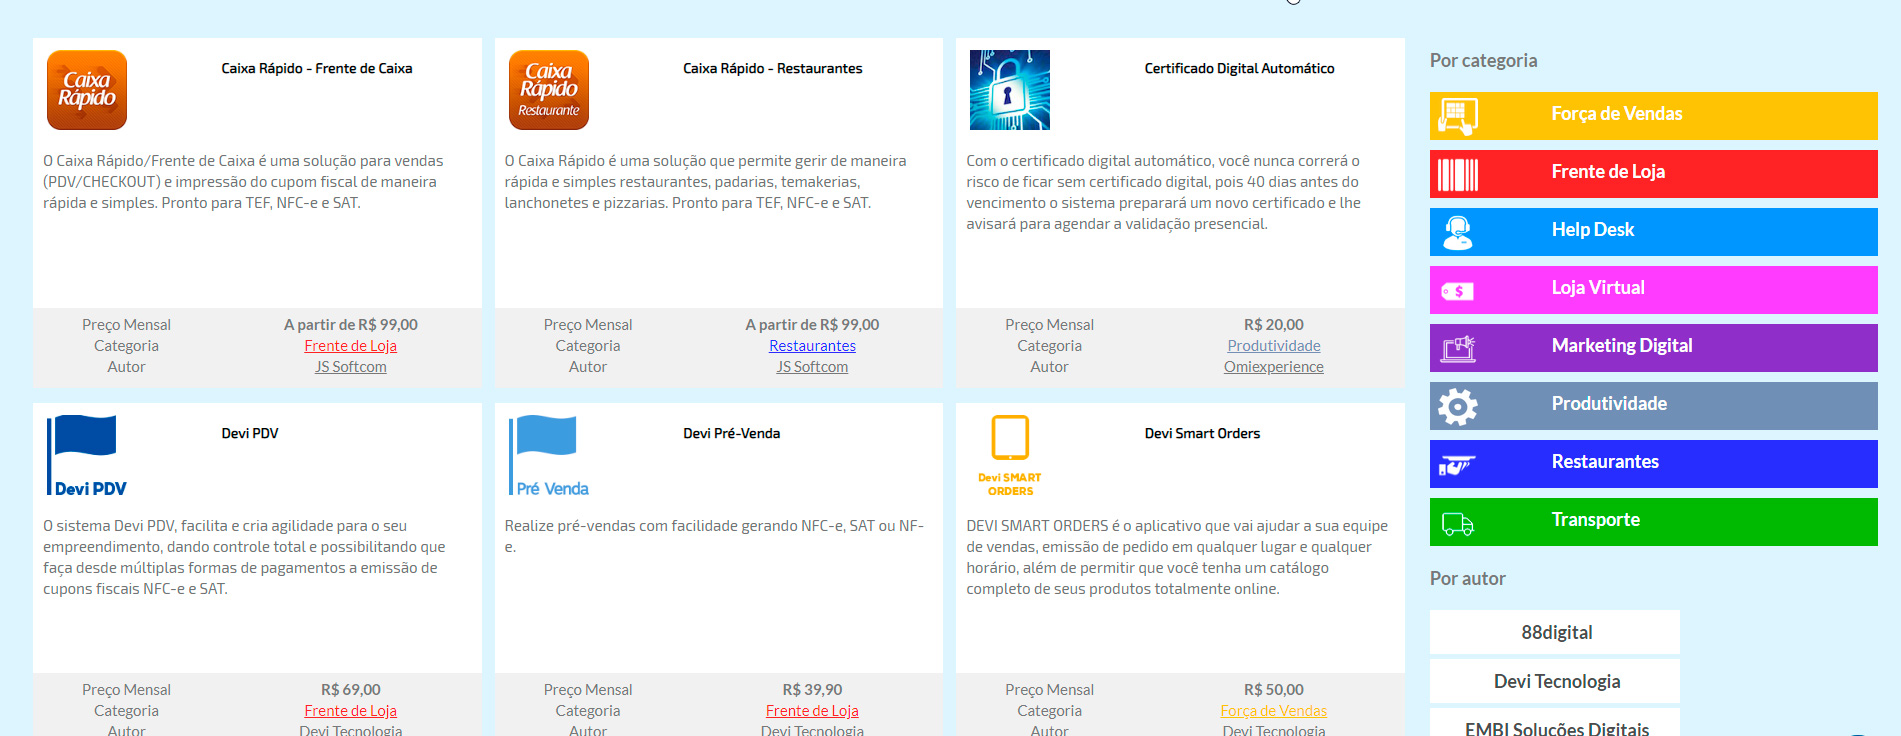
Task: Click the price R$ 50,00
Action: click(1274, 690)
